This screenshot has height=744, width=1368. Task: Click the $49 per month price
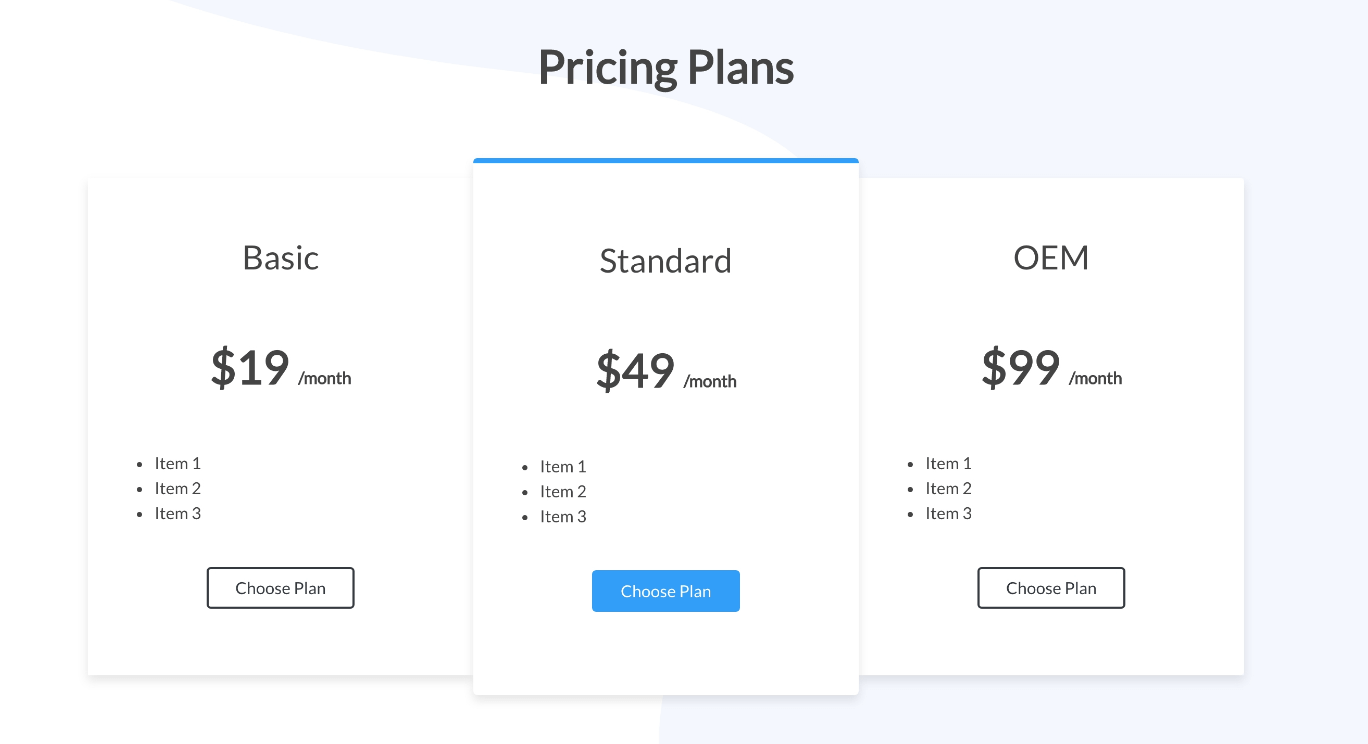pyautogui.click(x=665, y=373)
